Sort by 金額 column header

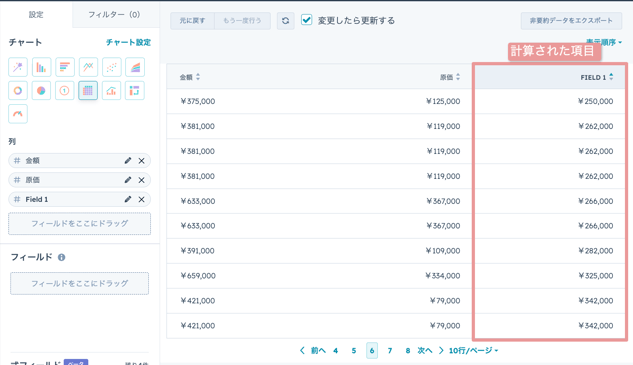[x=189, y=77]
